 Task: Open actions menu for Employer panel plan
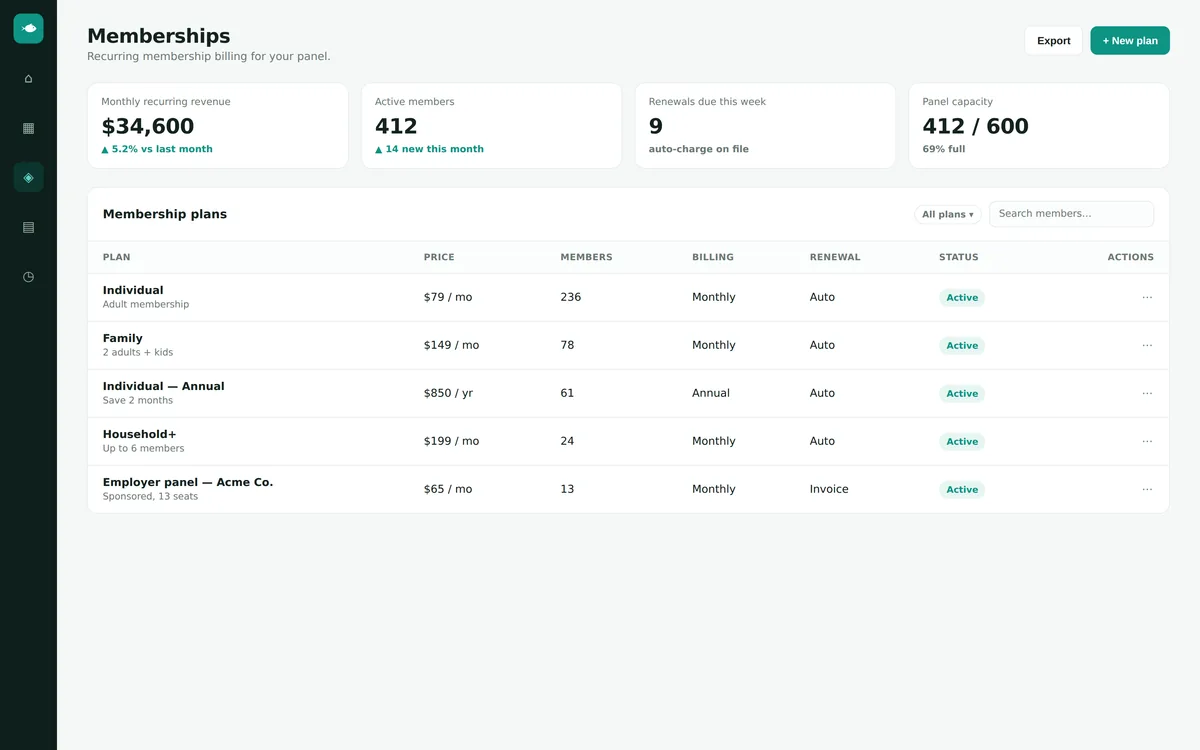(1147, 489)
